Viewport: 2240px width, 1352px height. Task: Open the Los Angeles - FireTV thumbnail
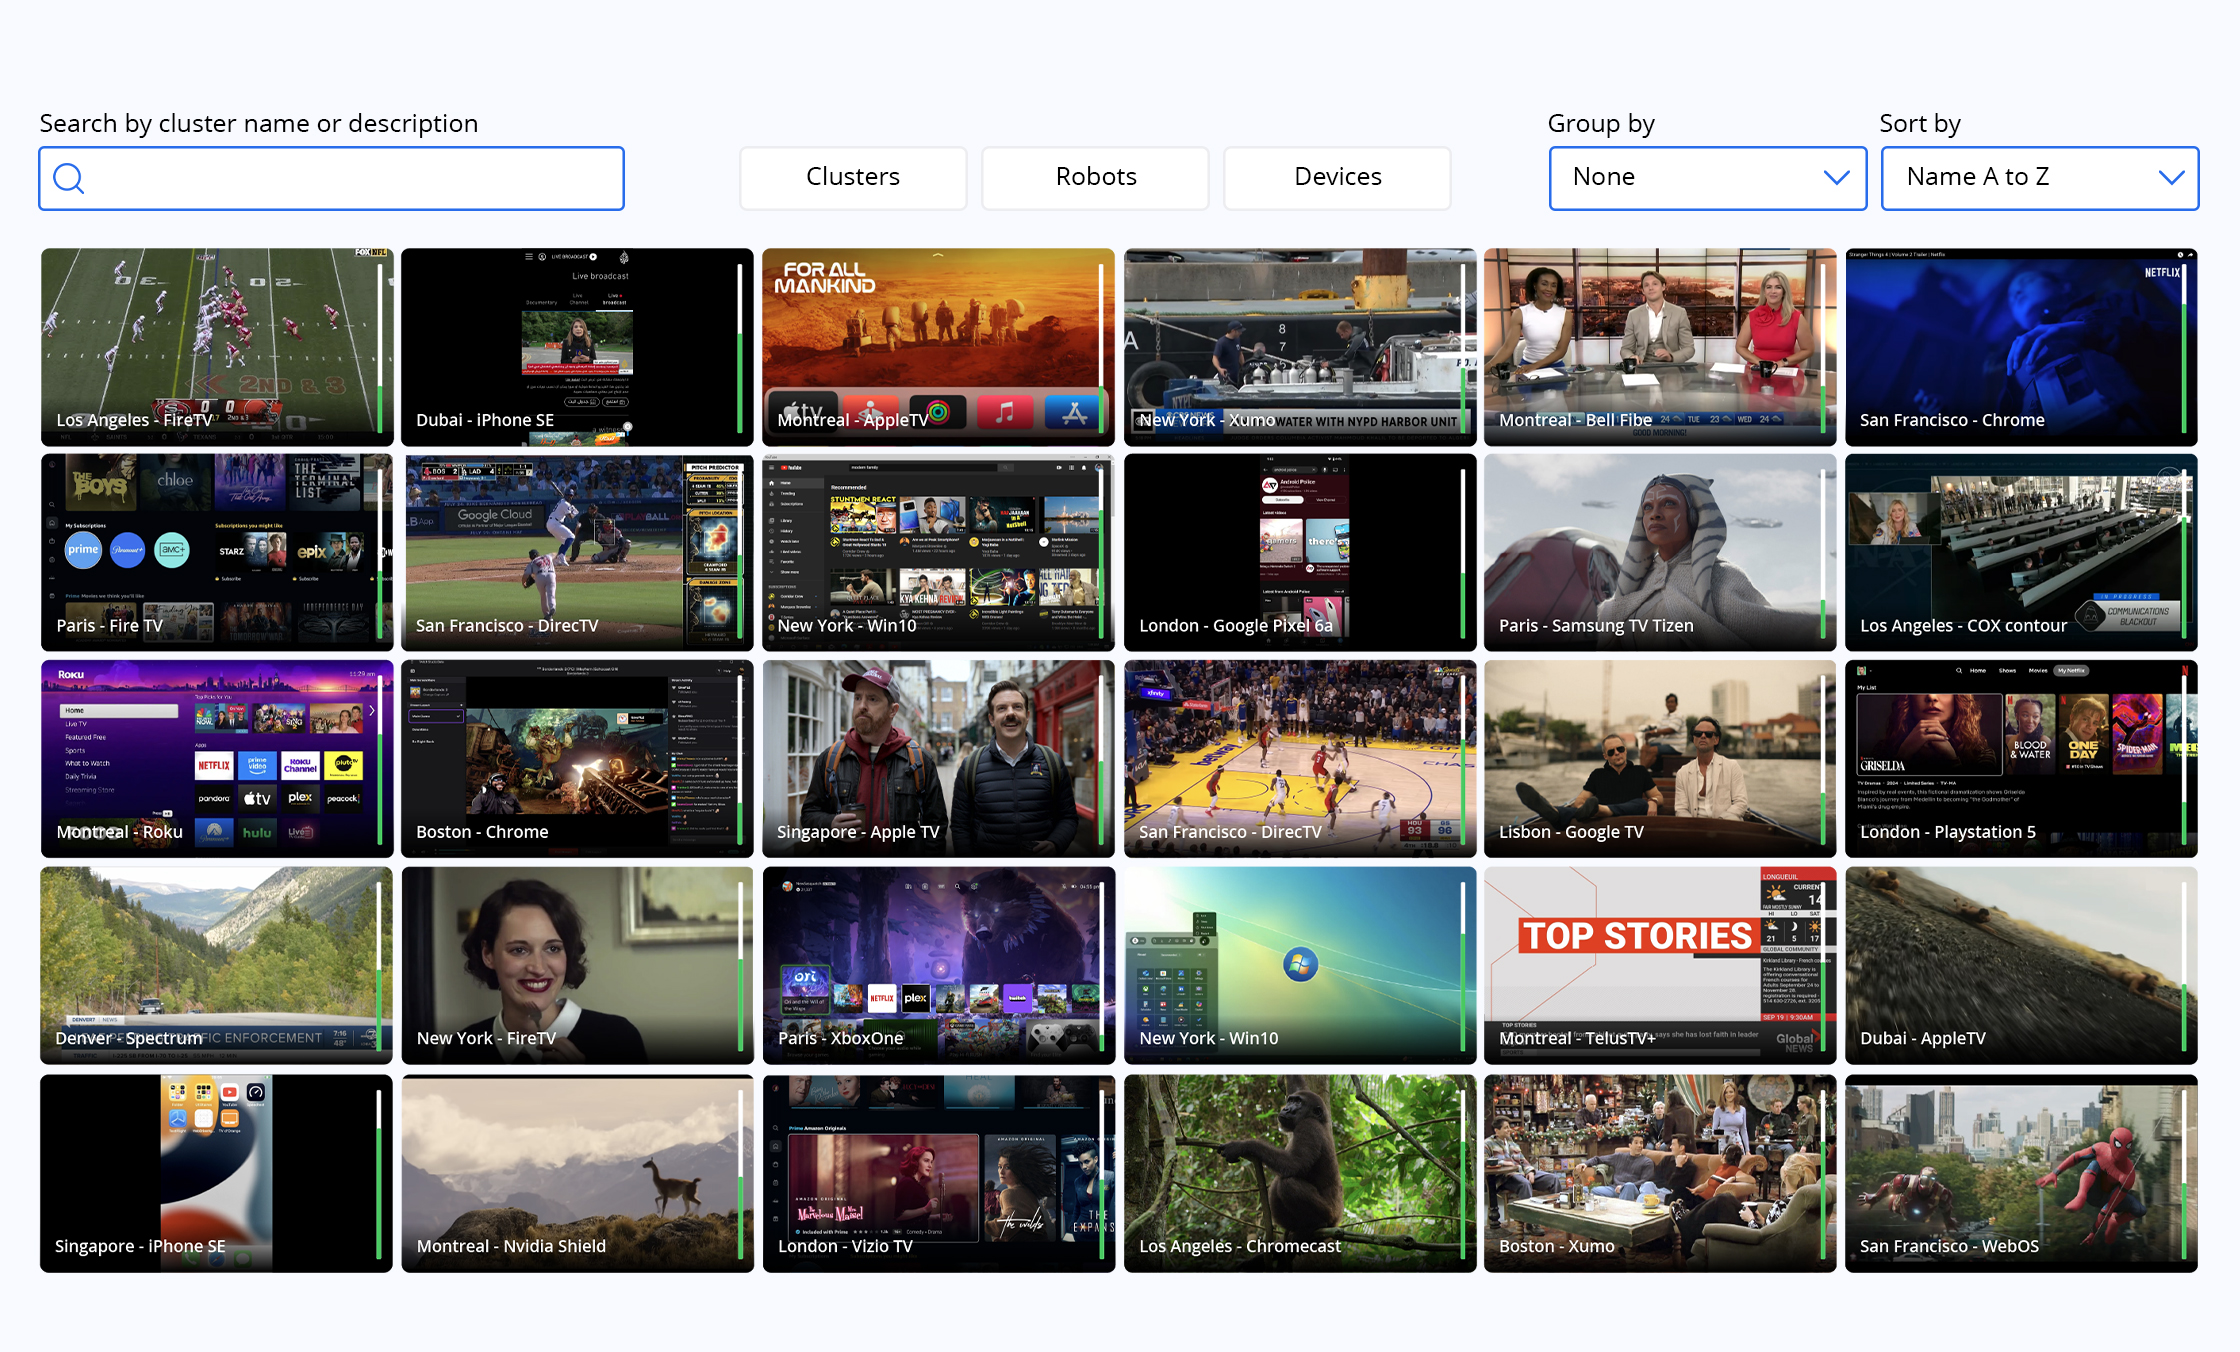pos(216,346)
